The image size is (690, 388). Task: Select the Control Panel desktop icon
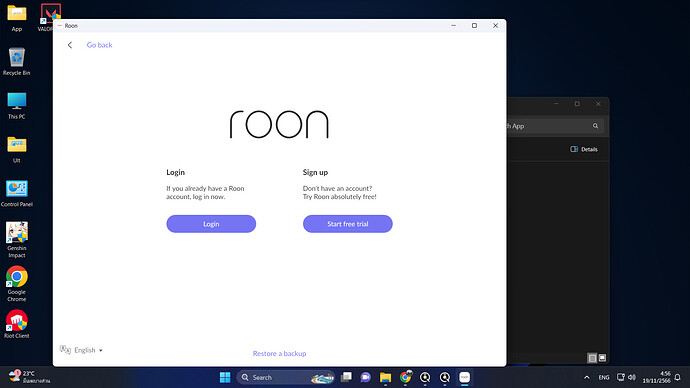tap(17, 194)
